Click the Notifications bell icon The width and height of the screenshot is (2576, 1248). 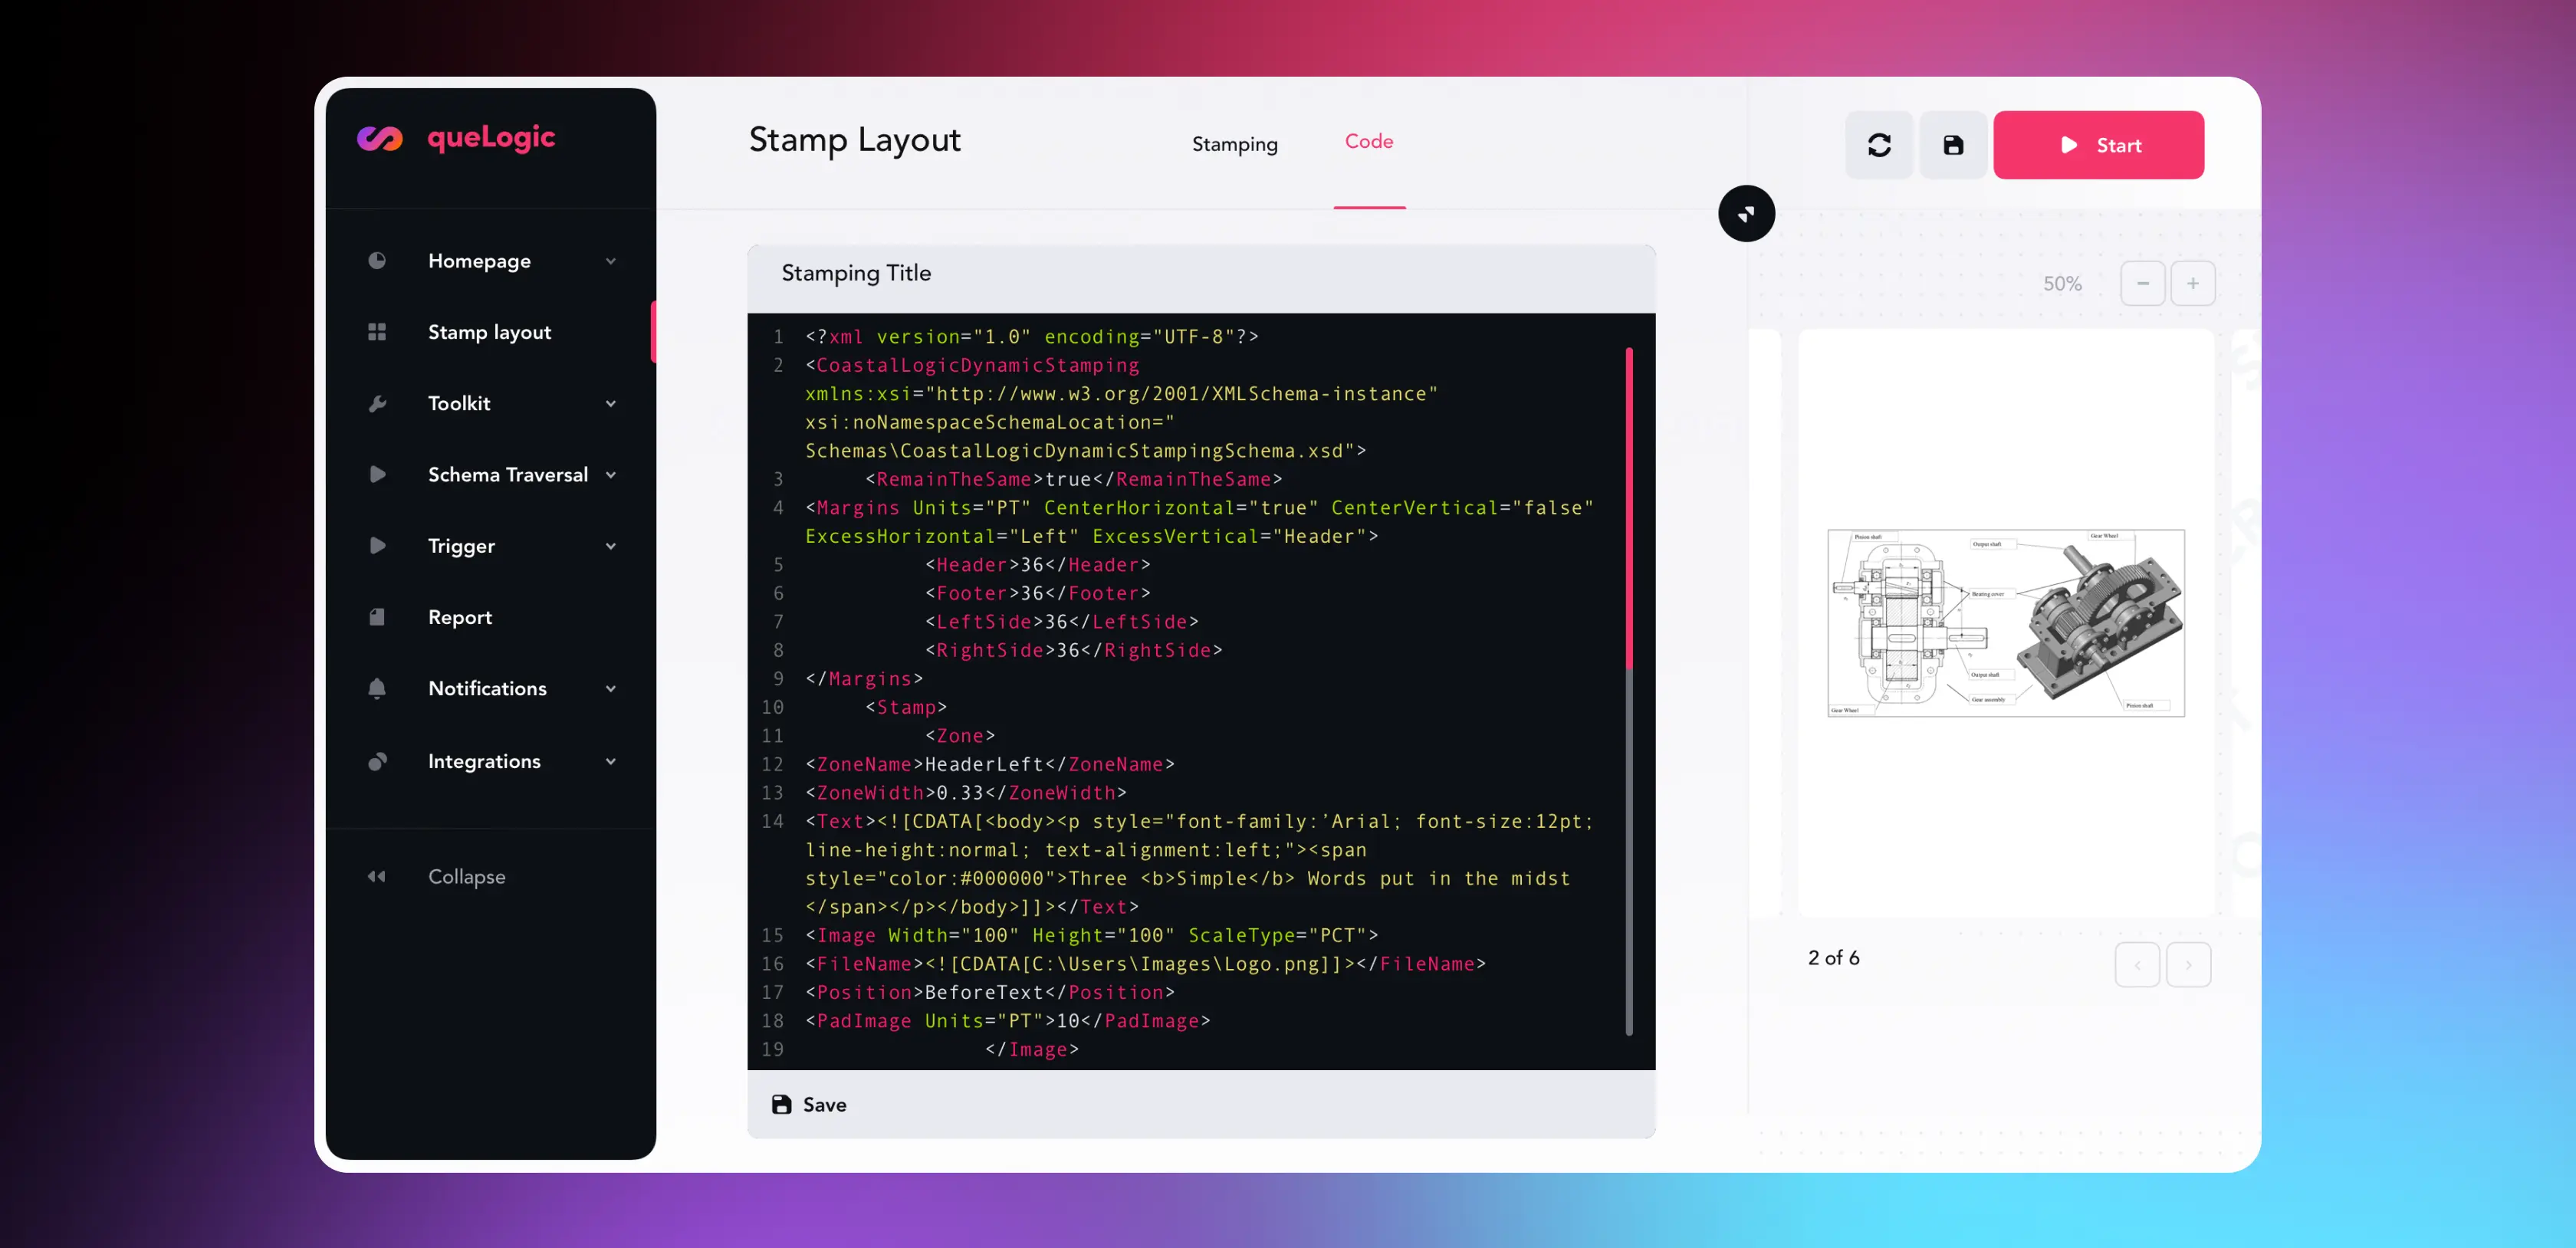(x=377, y=688)
